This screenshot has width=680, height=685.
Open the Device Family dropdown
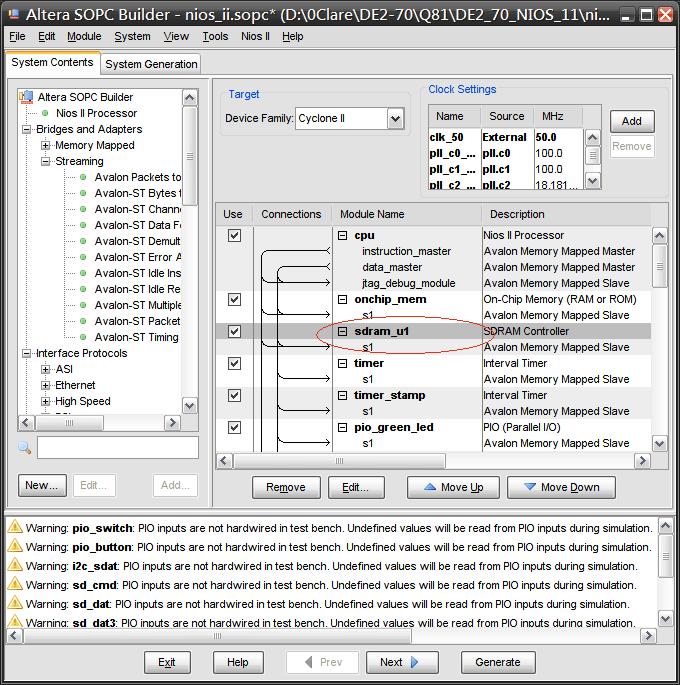395,118
